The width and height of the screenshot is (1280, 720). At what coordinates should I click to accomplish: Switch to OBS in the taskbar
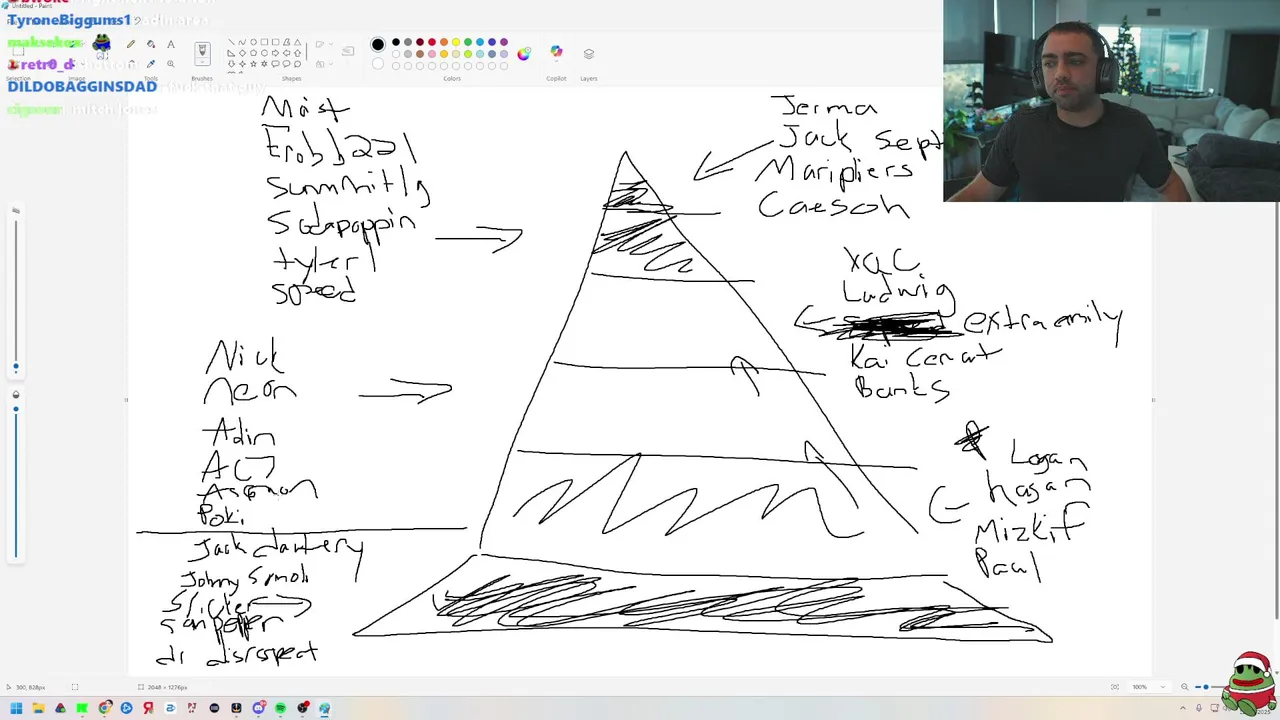(303, 708)
